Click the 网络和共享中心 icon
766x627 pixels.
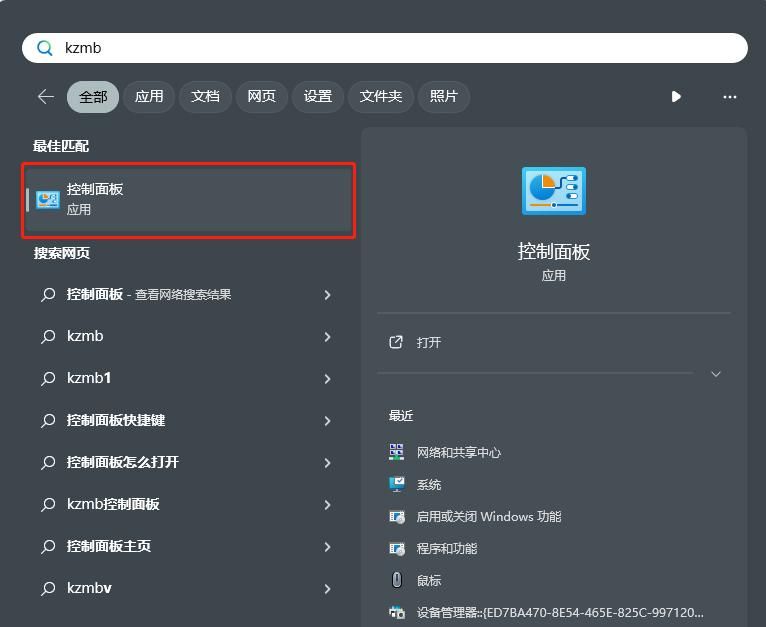tap(396, 452)
